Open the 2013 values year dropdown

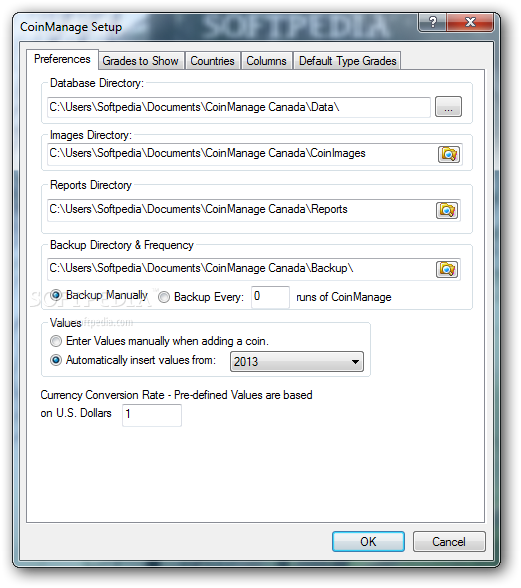pyautogui.click(x=297, y=362)
